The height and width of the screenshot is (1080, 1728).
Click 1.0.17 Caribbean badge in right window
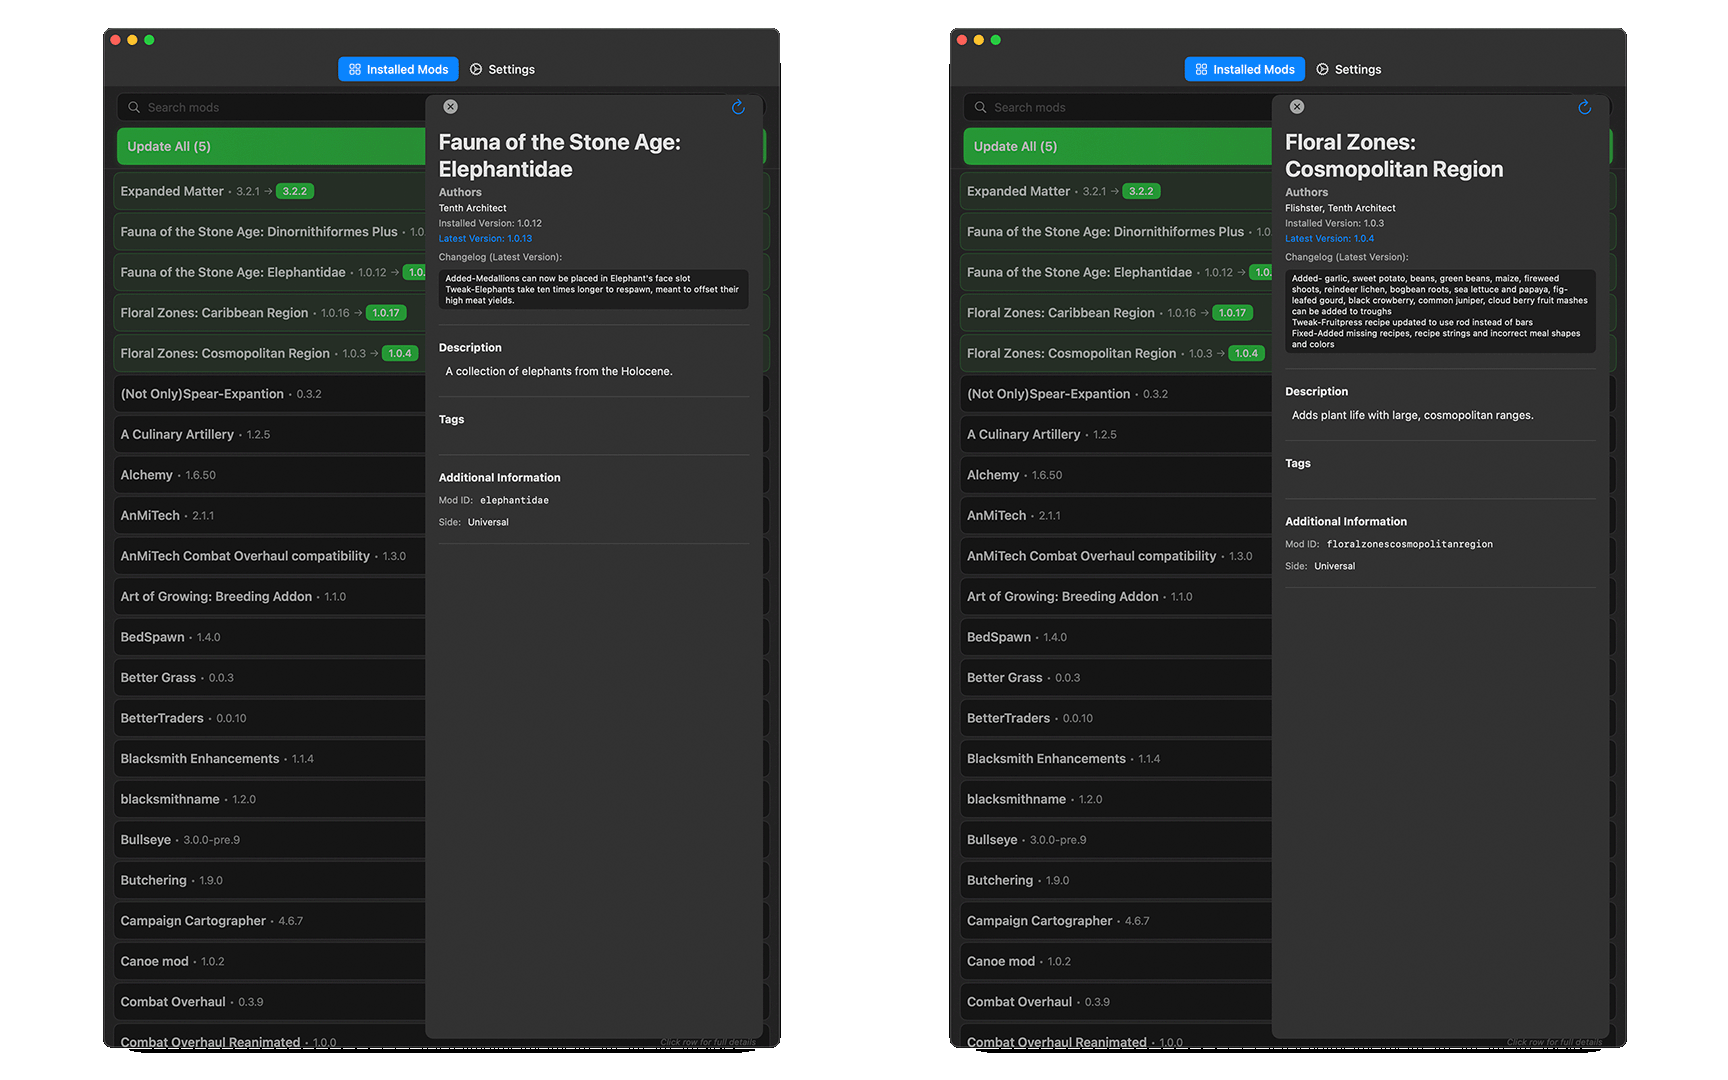click(x=1232, y=313)
